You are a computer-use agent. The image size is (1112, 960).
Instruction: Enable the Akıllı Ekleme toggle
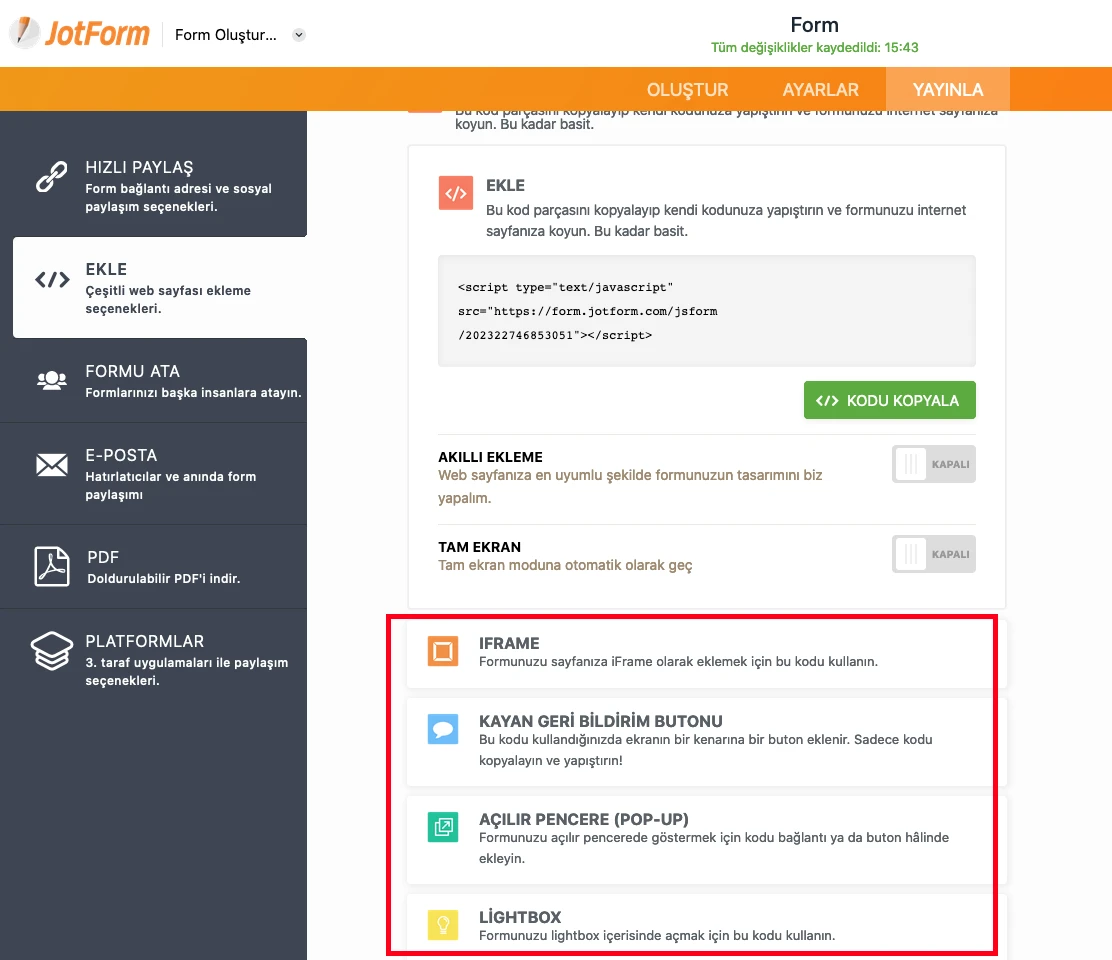point(933,465)
